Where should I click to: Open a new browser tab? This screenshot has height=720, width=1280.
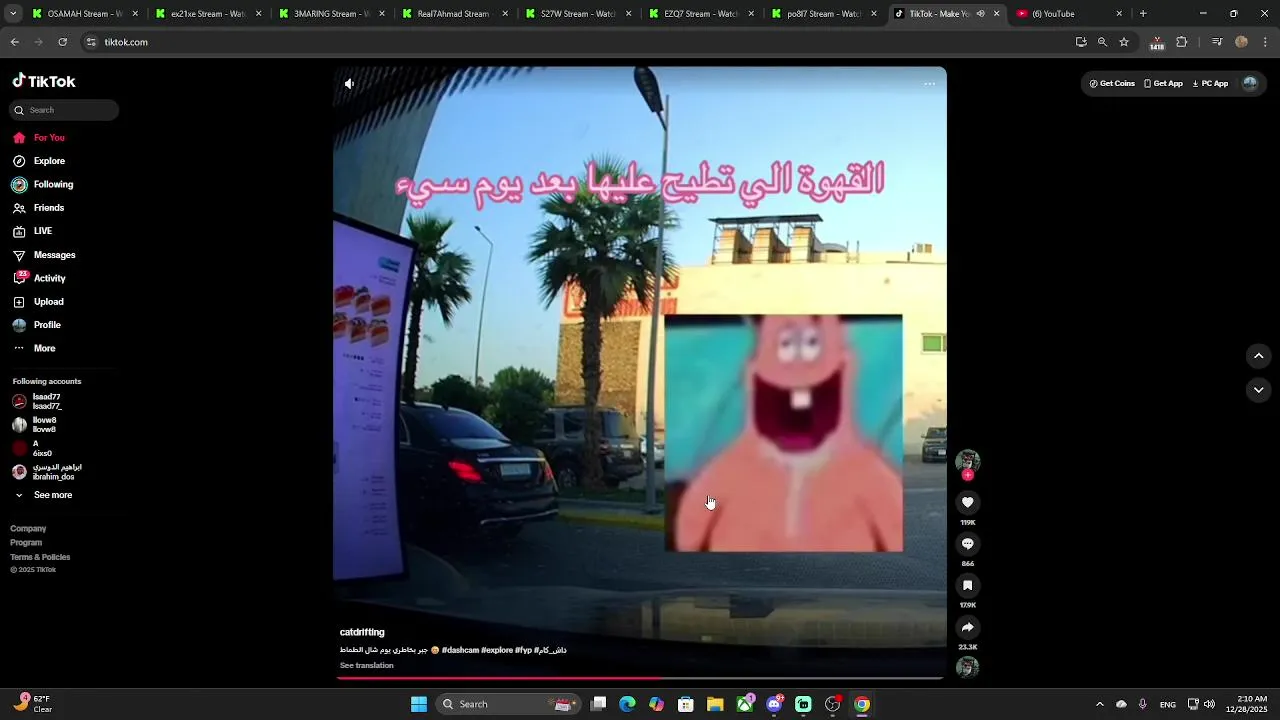pyautogui.click(x=1143, y=14)
